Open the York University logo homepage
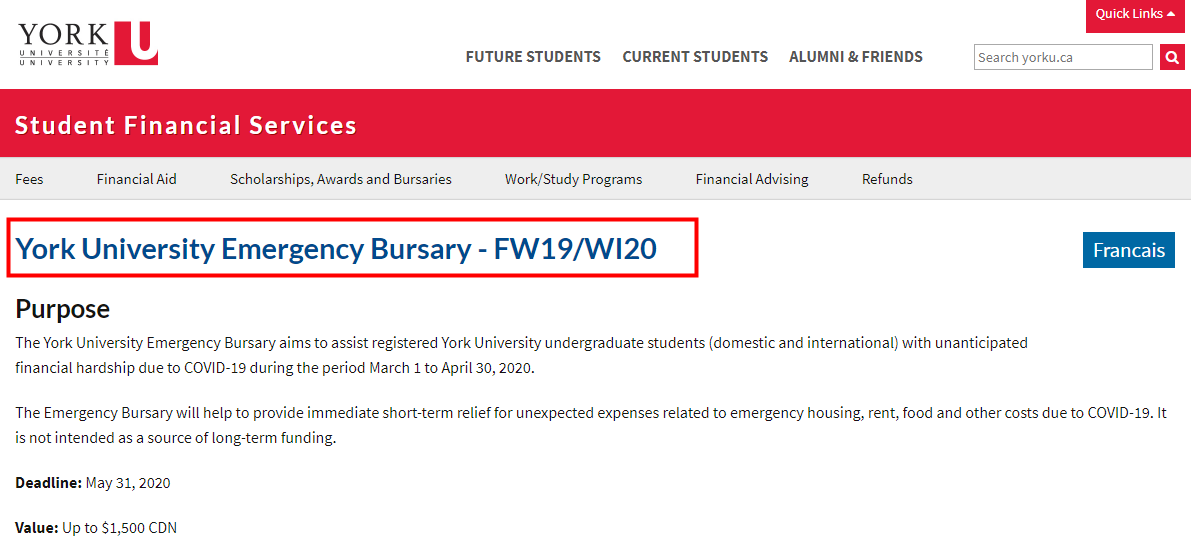This screenshot has width=1191, height=554. click(x=88, y=43)
